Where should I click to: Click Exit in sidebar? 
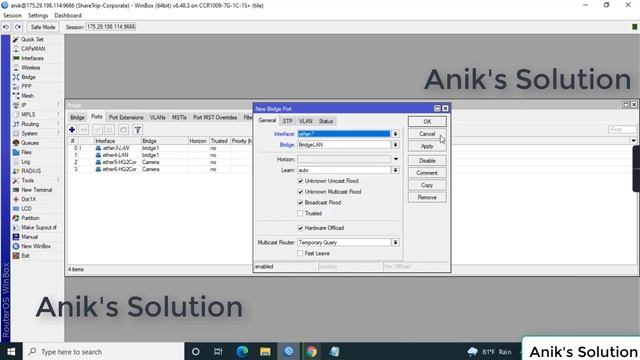pos(25,256)
